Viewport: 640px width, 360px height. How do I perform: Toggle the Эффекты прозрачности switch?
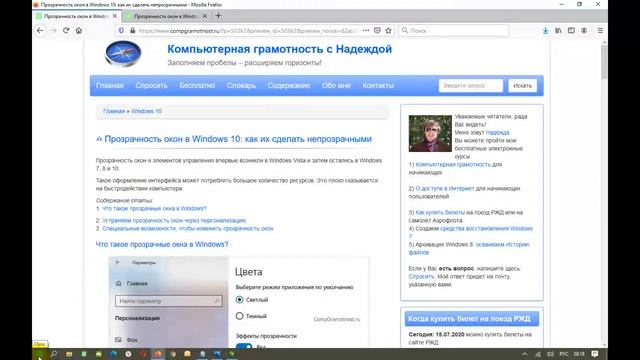pos(244,346)
